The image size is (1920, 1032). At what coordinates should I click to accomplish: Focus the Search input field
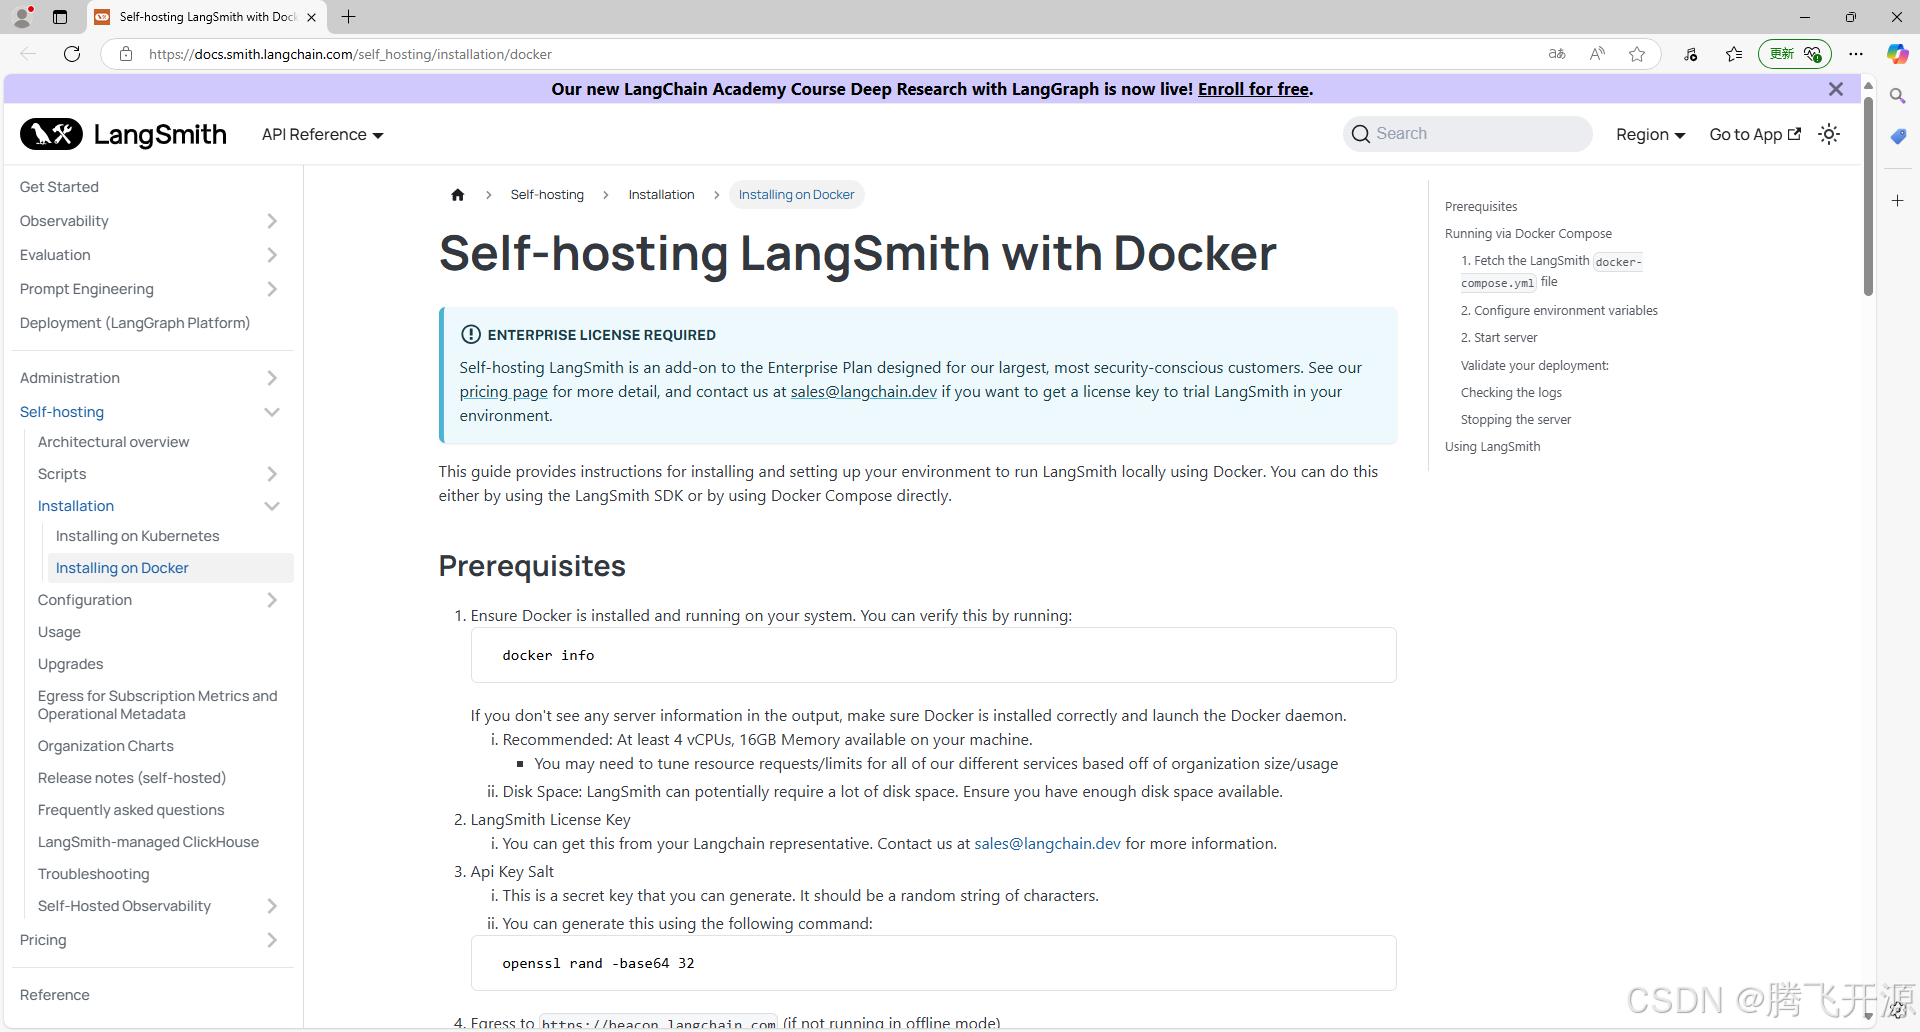click(x=1467, y=134)
